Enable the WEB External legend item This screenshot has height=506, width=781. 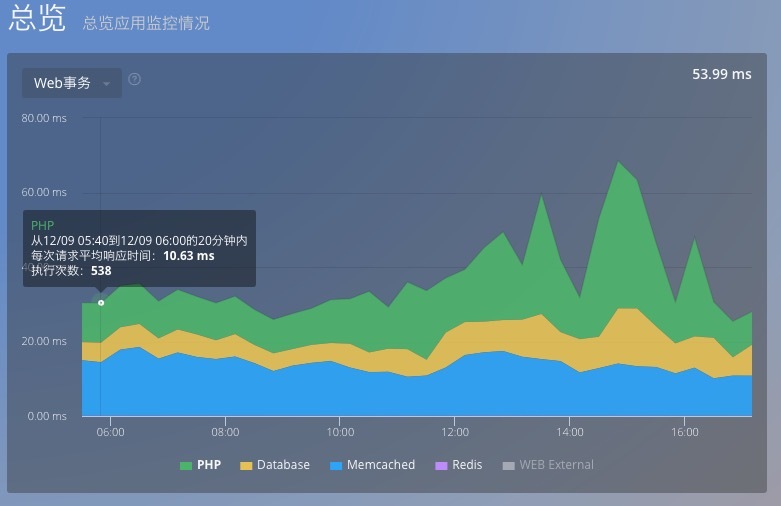tap(555, 465)
